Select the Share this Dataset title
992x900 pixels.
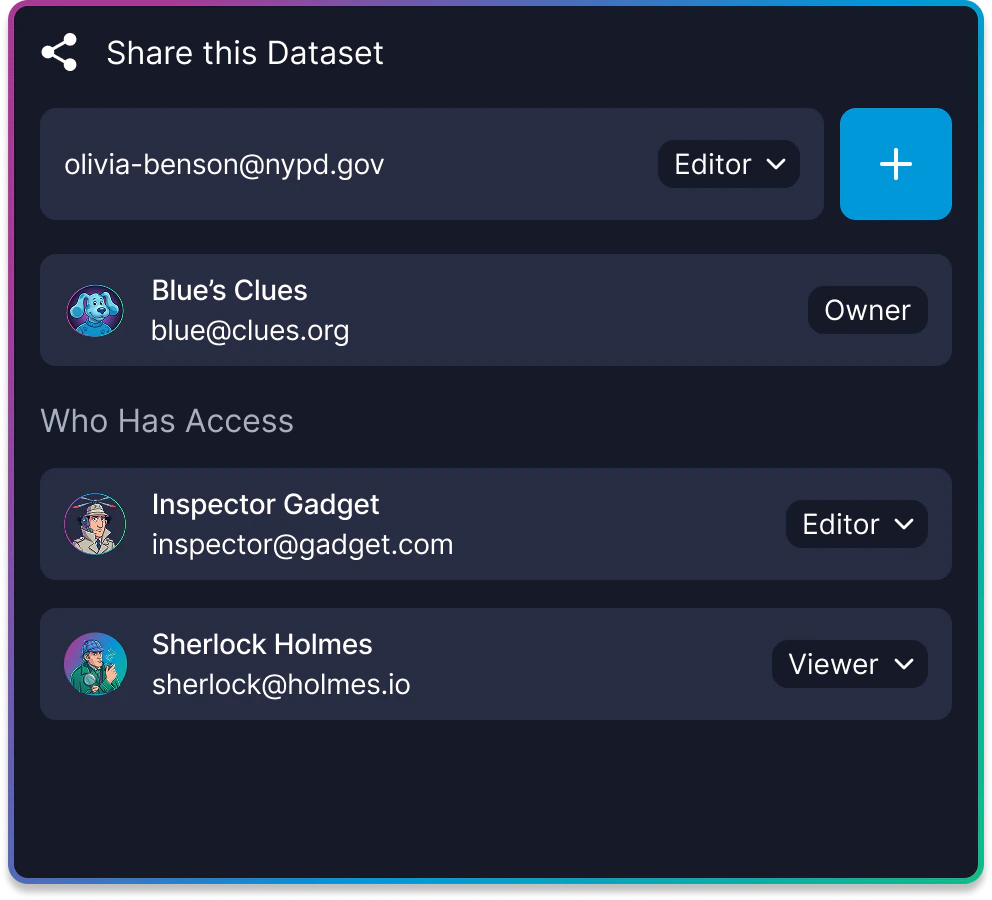coord(244,53)
